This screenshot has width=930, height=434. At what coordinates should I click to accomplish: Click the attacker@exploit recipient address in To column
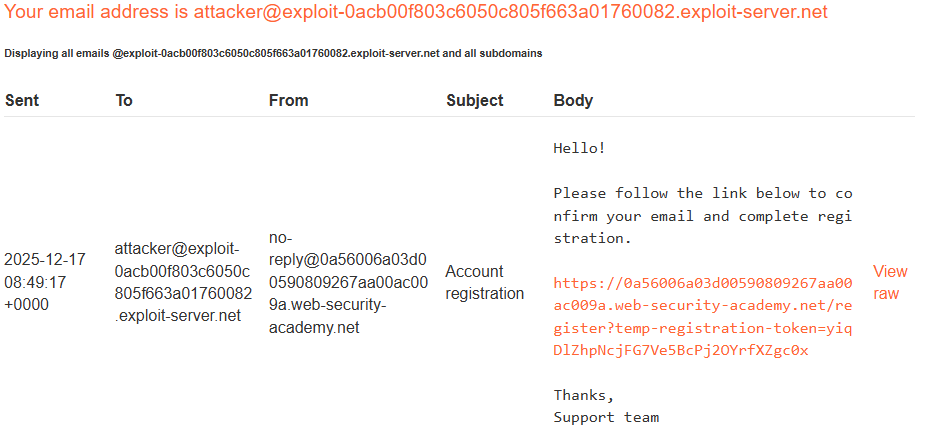click(x=183, y=282)
